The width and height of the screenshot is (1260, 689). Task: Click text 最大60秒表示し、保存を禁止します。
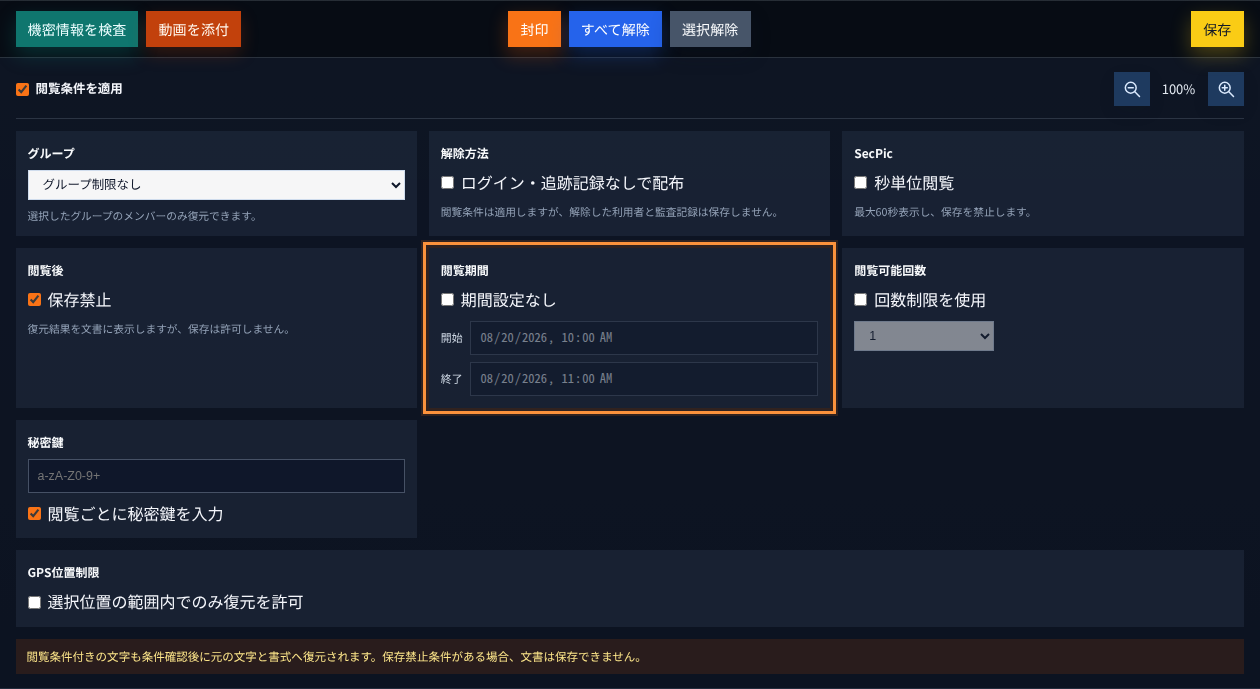[943, 212]
